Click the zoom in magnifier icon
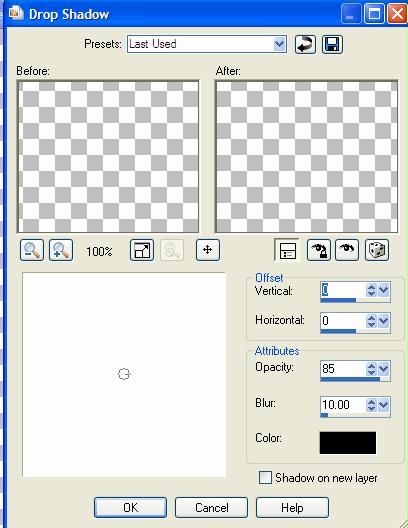Image resolution: width=408 pixels, height=528 pixels. click(61, 250)
